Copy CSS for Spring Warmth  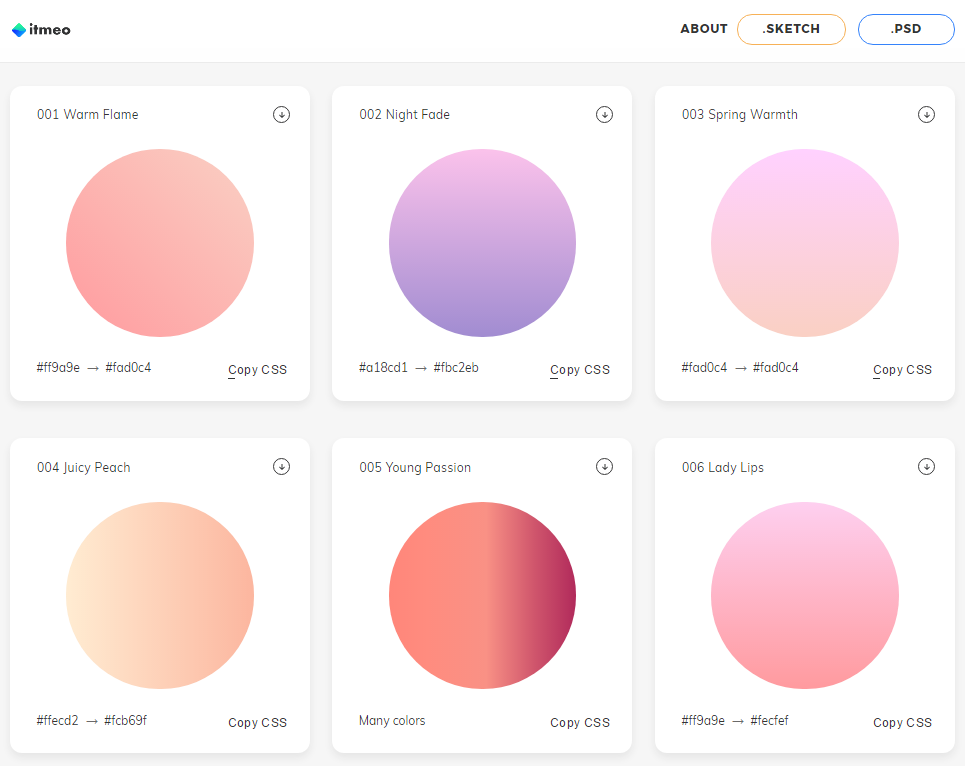(x=902, y=369)
